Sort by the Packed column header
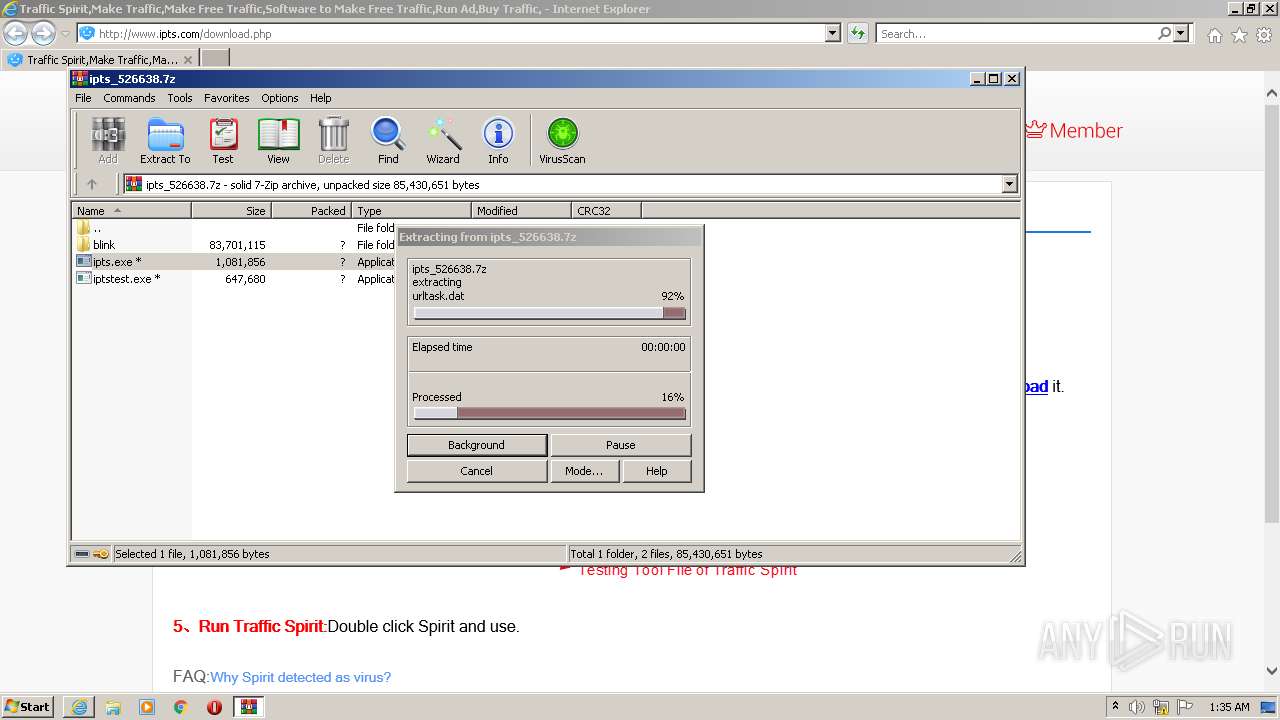 click(311, 211)
